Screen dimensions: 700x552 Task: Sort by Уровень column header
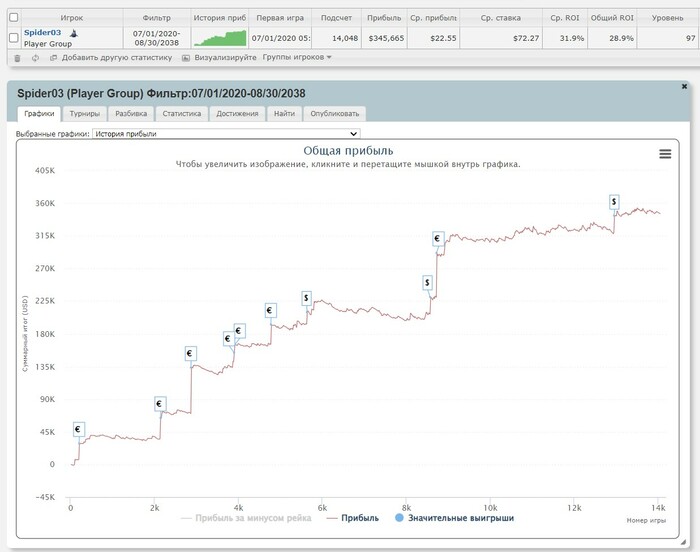[x=667, y=18]
